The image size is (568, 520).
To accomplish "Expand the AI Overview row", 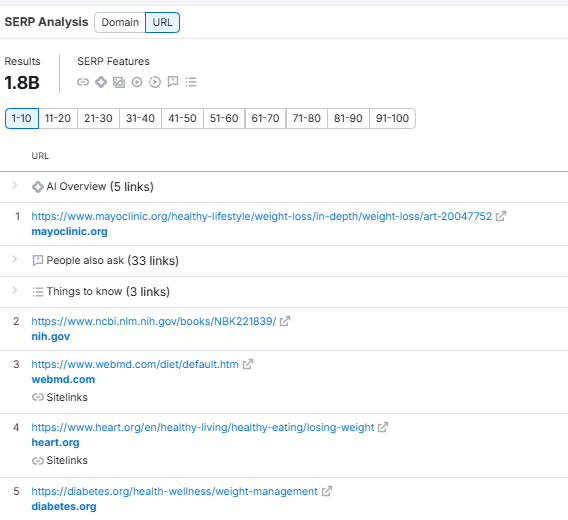I will point(14,186).
